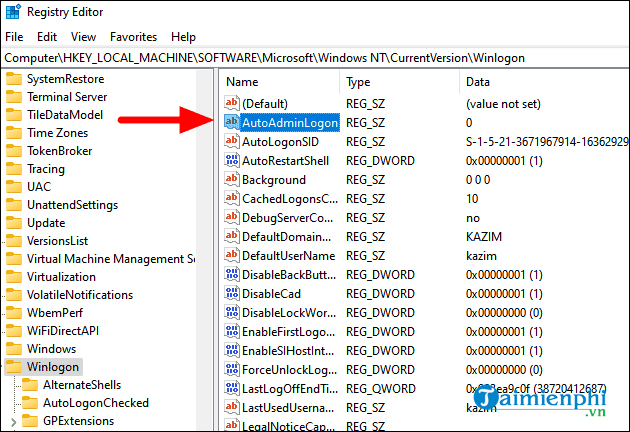Select the Terminal Server folder icon
The image size is (630, 432).
click(14, 97)
